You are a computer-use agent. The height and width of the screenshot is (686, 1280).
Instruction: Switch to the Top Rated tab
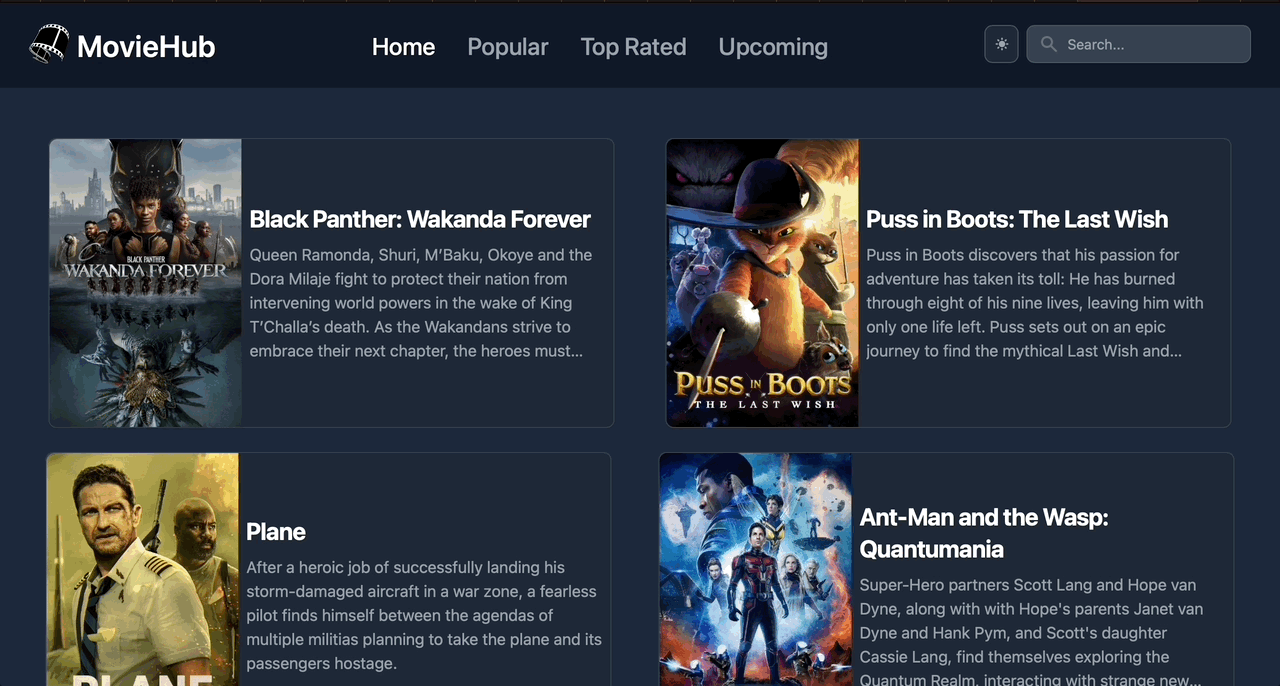(x=633, y=46)
